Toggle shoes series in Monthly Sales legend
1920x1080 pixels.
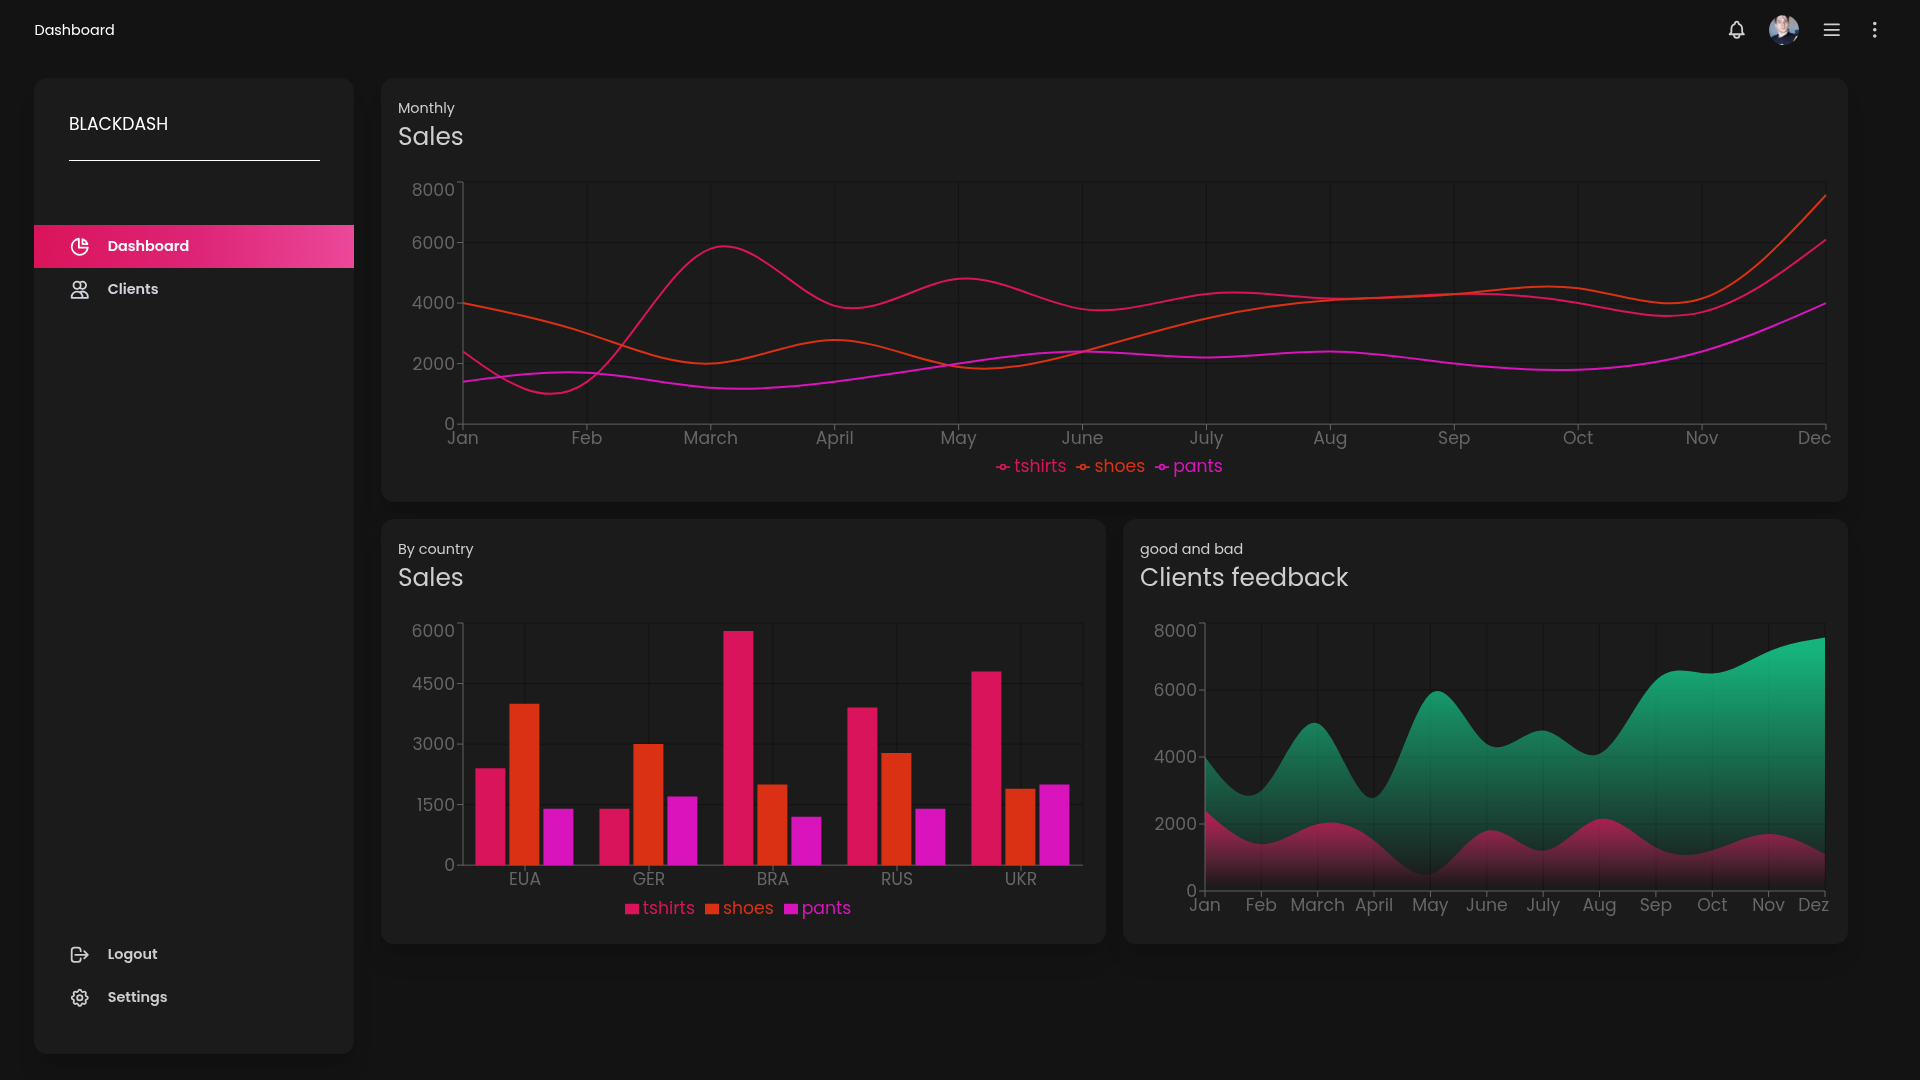1110,466
